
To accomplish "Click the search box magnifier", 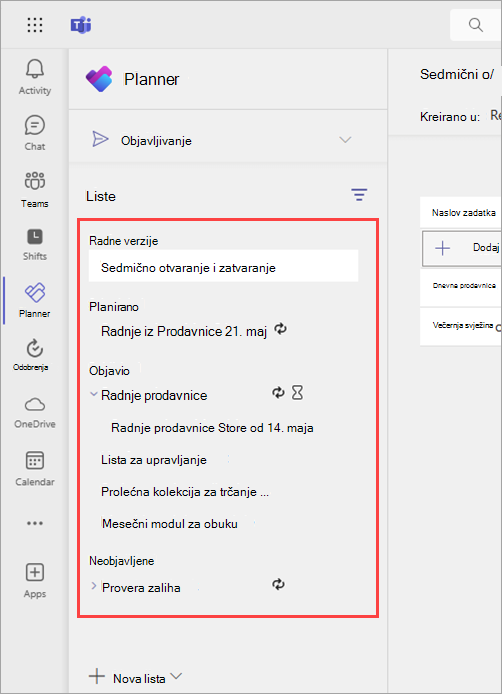I will [476, 25].
